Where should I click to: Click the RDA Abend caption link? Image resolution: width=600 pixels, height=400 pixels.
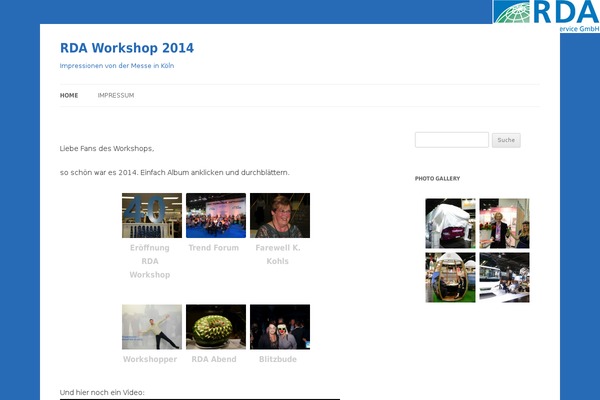click(214, 359)
